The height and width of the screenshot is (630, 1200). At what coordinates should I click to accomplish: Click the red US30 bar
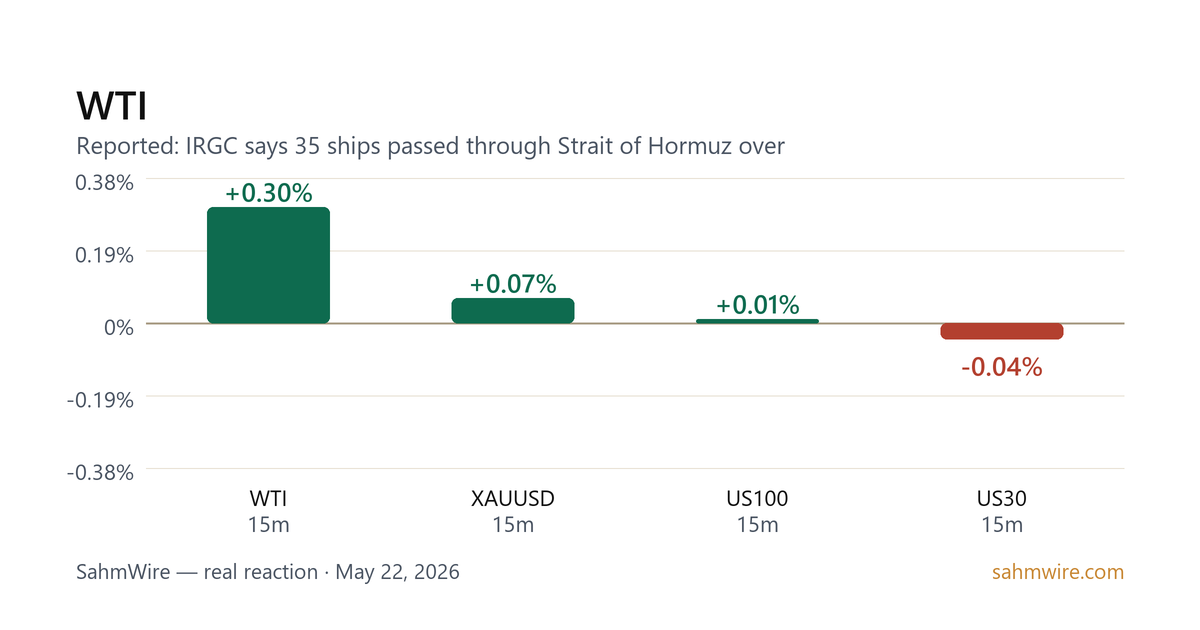(1002, 331)
